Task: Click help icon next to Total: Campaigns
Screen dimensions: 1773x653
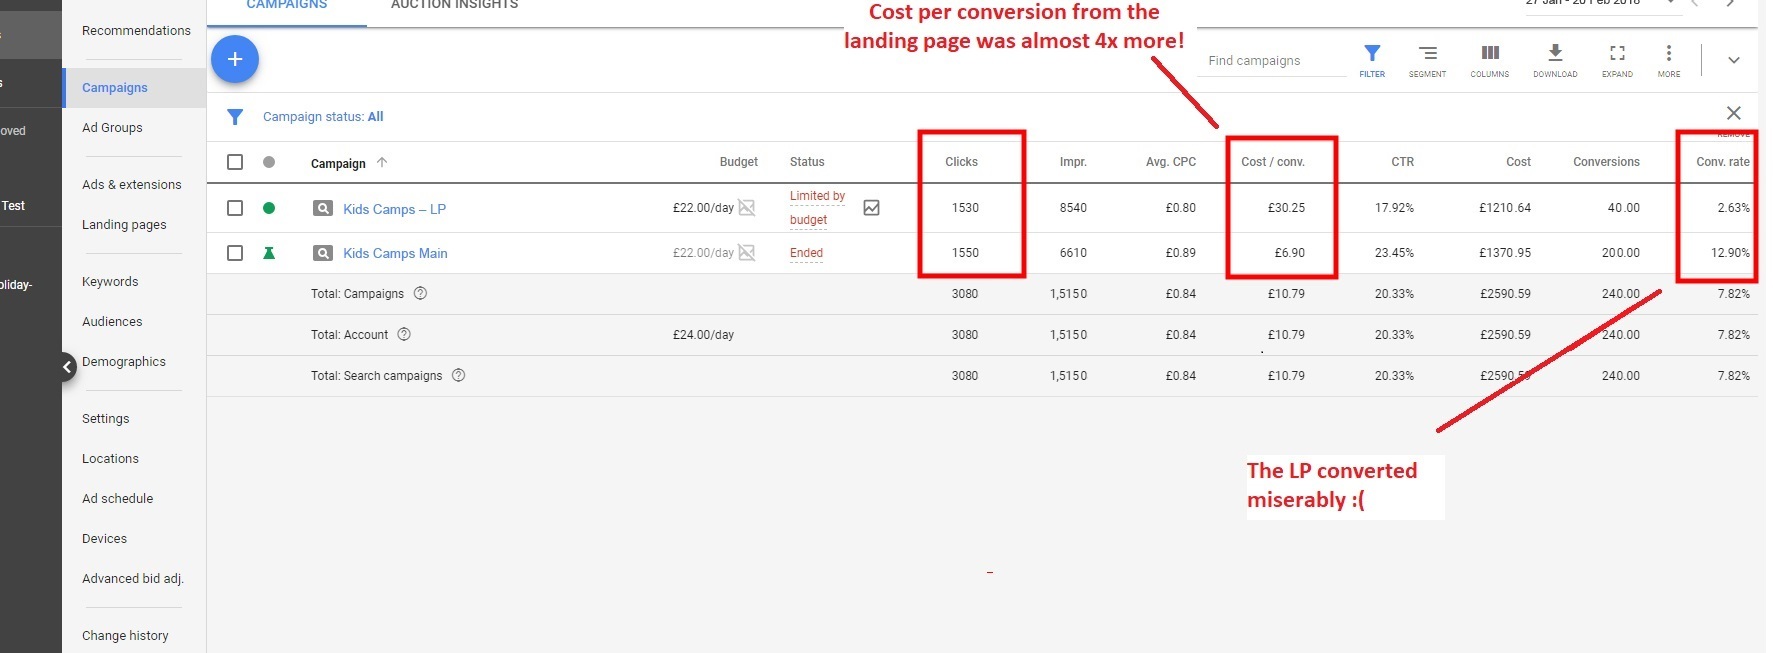Action: pyautogui.click(x=420, y=294)
